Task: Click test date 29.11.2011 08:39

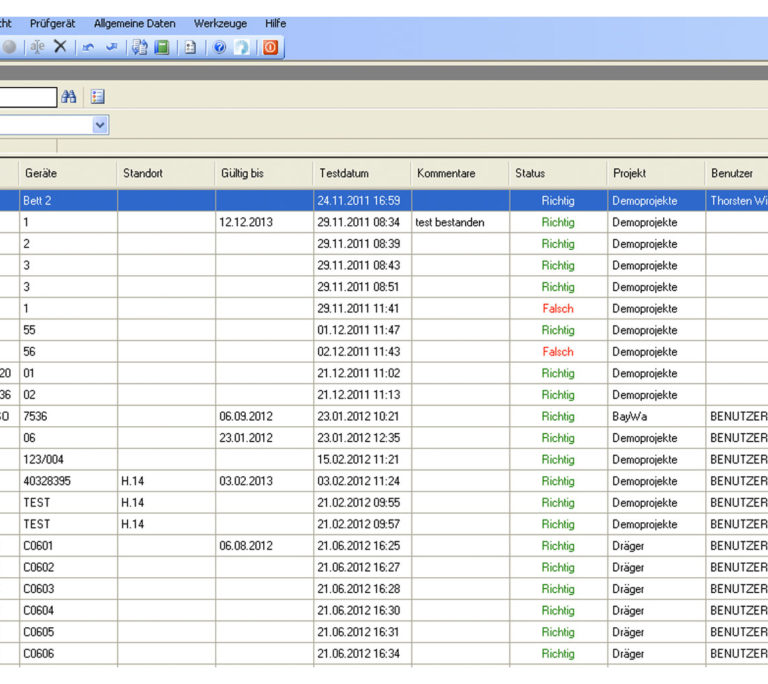Action: click(x=362, y=244)
